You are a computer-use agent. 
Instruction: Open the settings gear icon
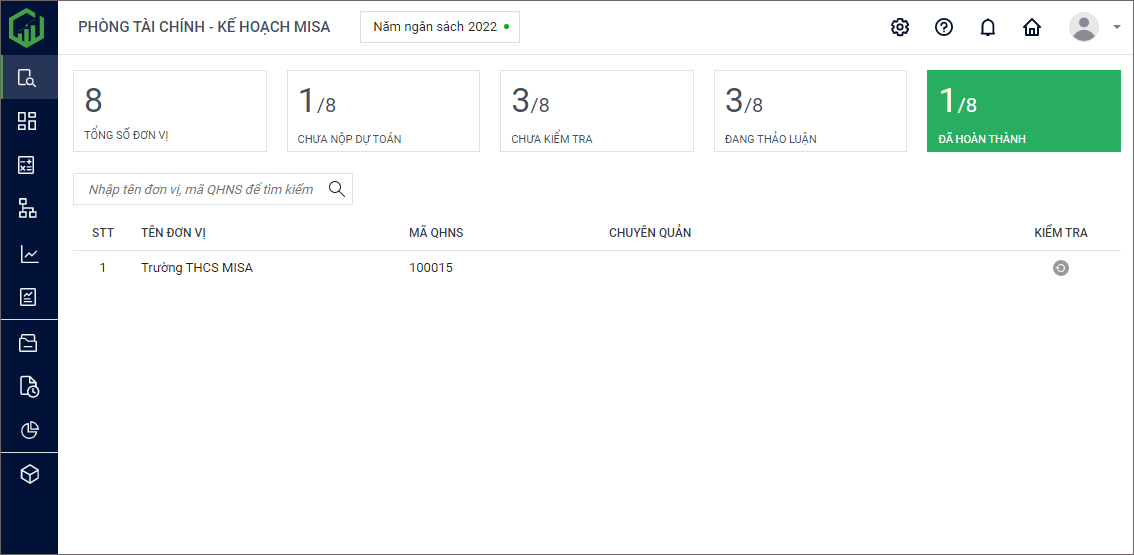[x=899, y=27]
